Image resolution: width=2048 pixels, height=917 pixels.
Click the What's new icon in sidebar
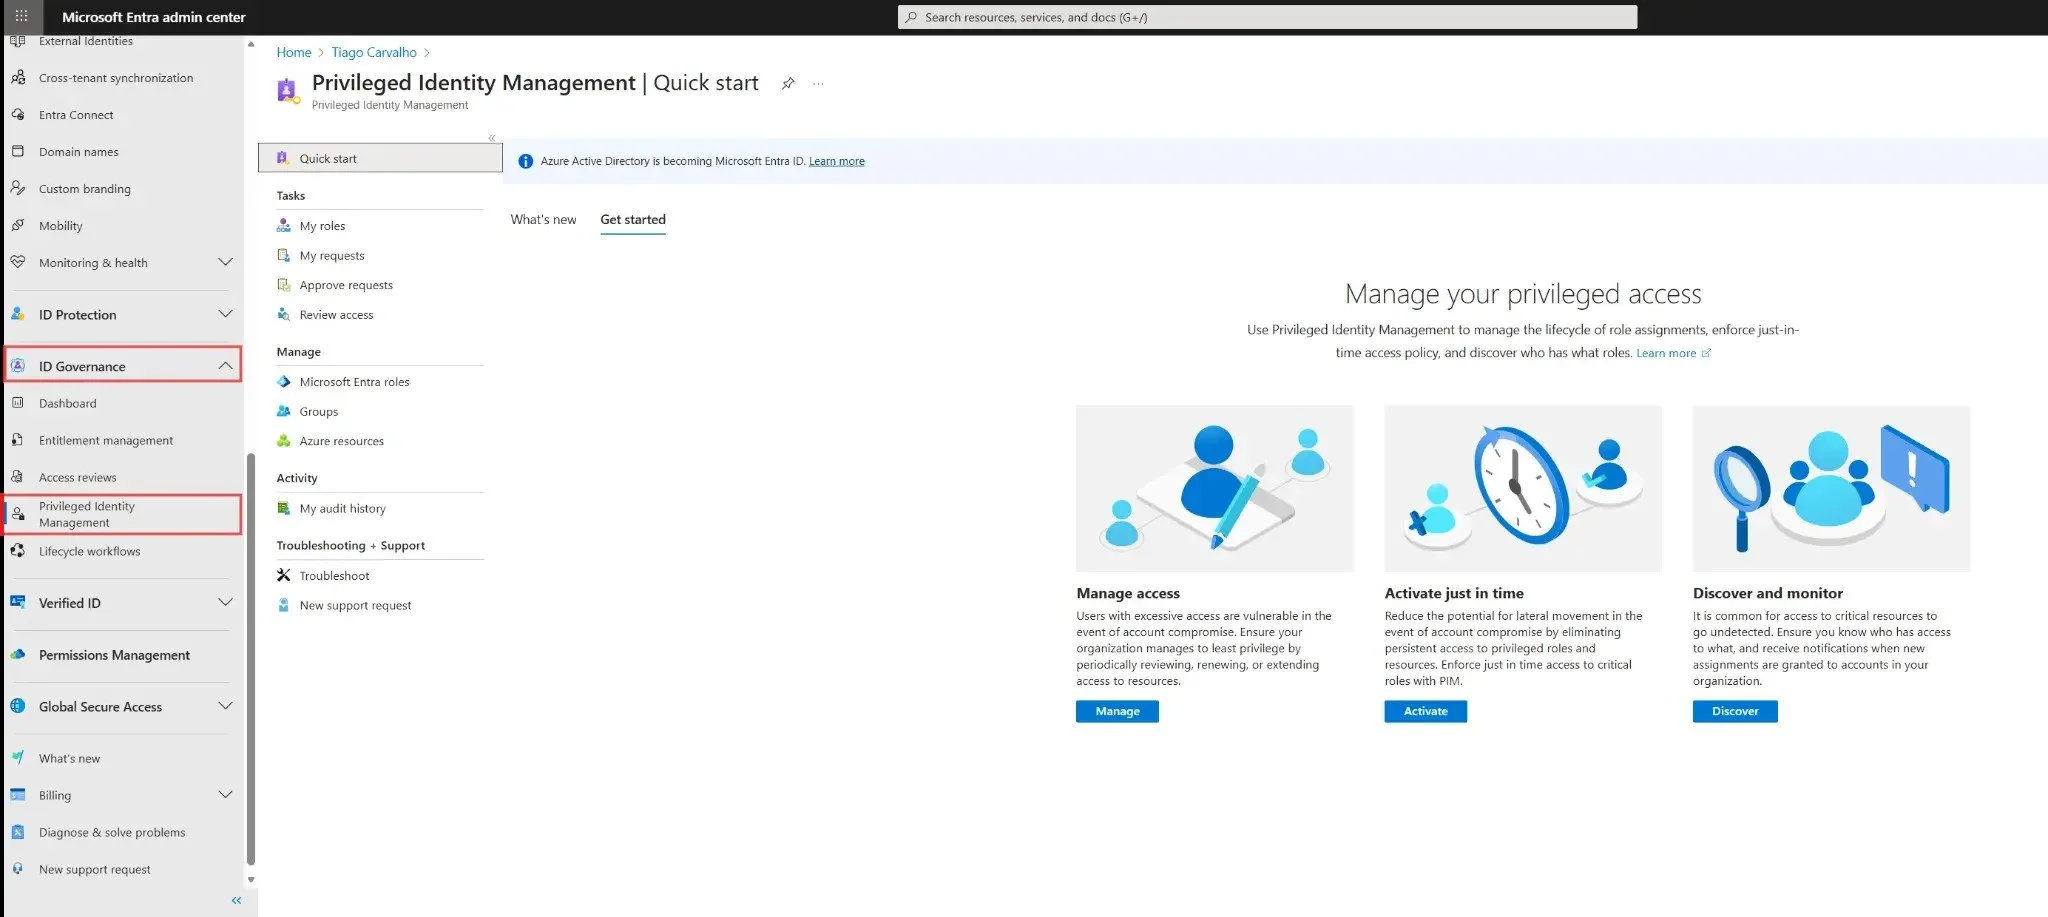(x=18, y=757)
